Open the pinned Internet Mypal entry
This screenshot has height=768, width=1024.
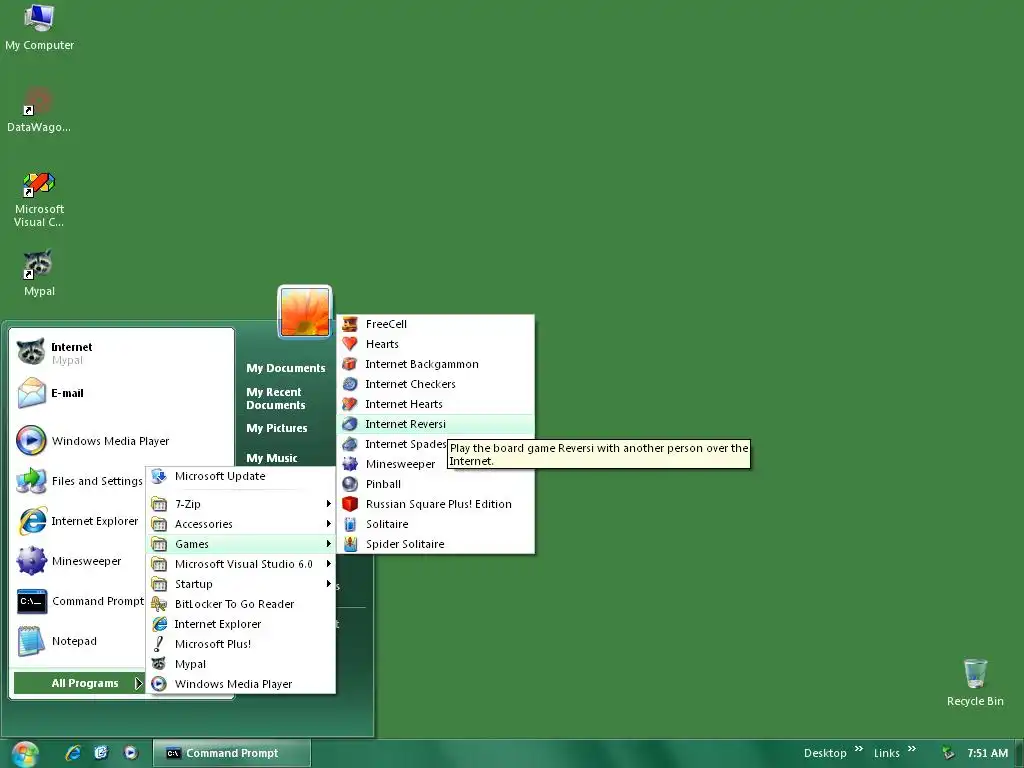(122, 353)
